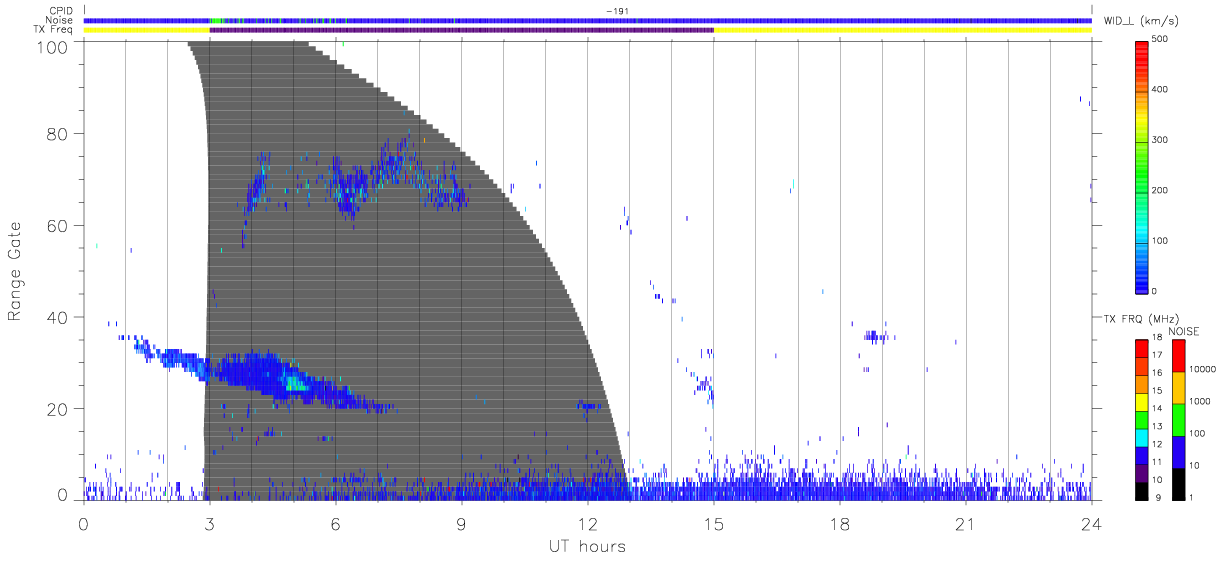Click the 1000 noise scale label
The image size is (1228, 567).
point(1199,401)
